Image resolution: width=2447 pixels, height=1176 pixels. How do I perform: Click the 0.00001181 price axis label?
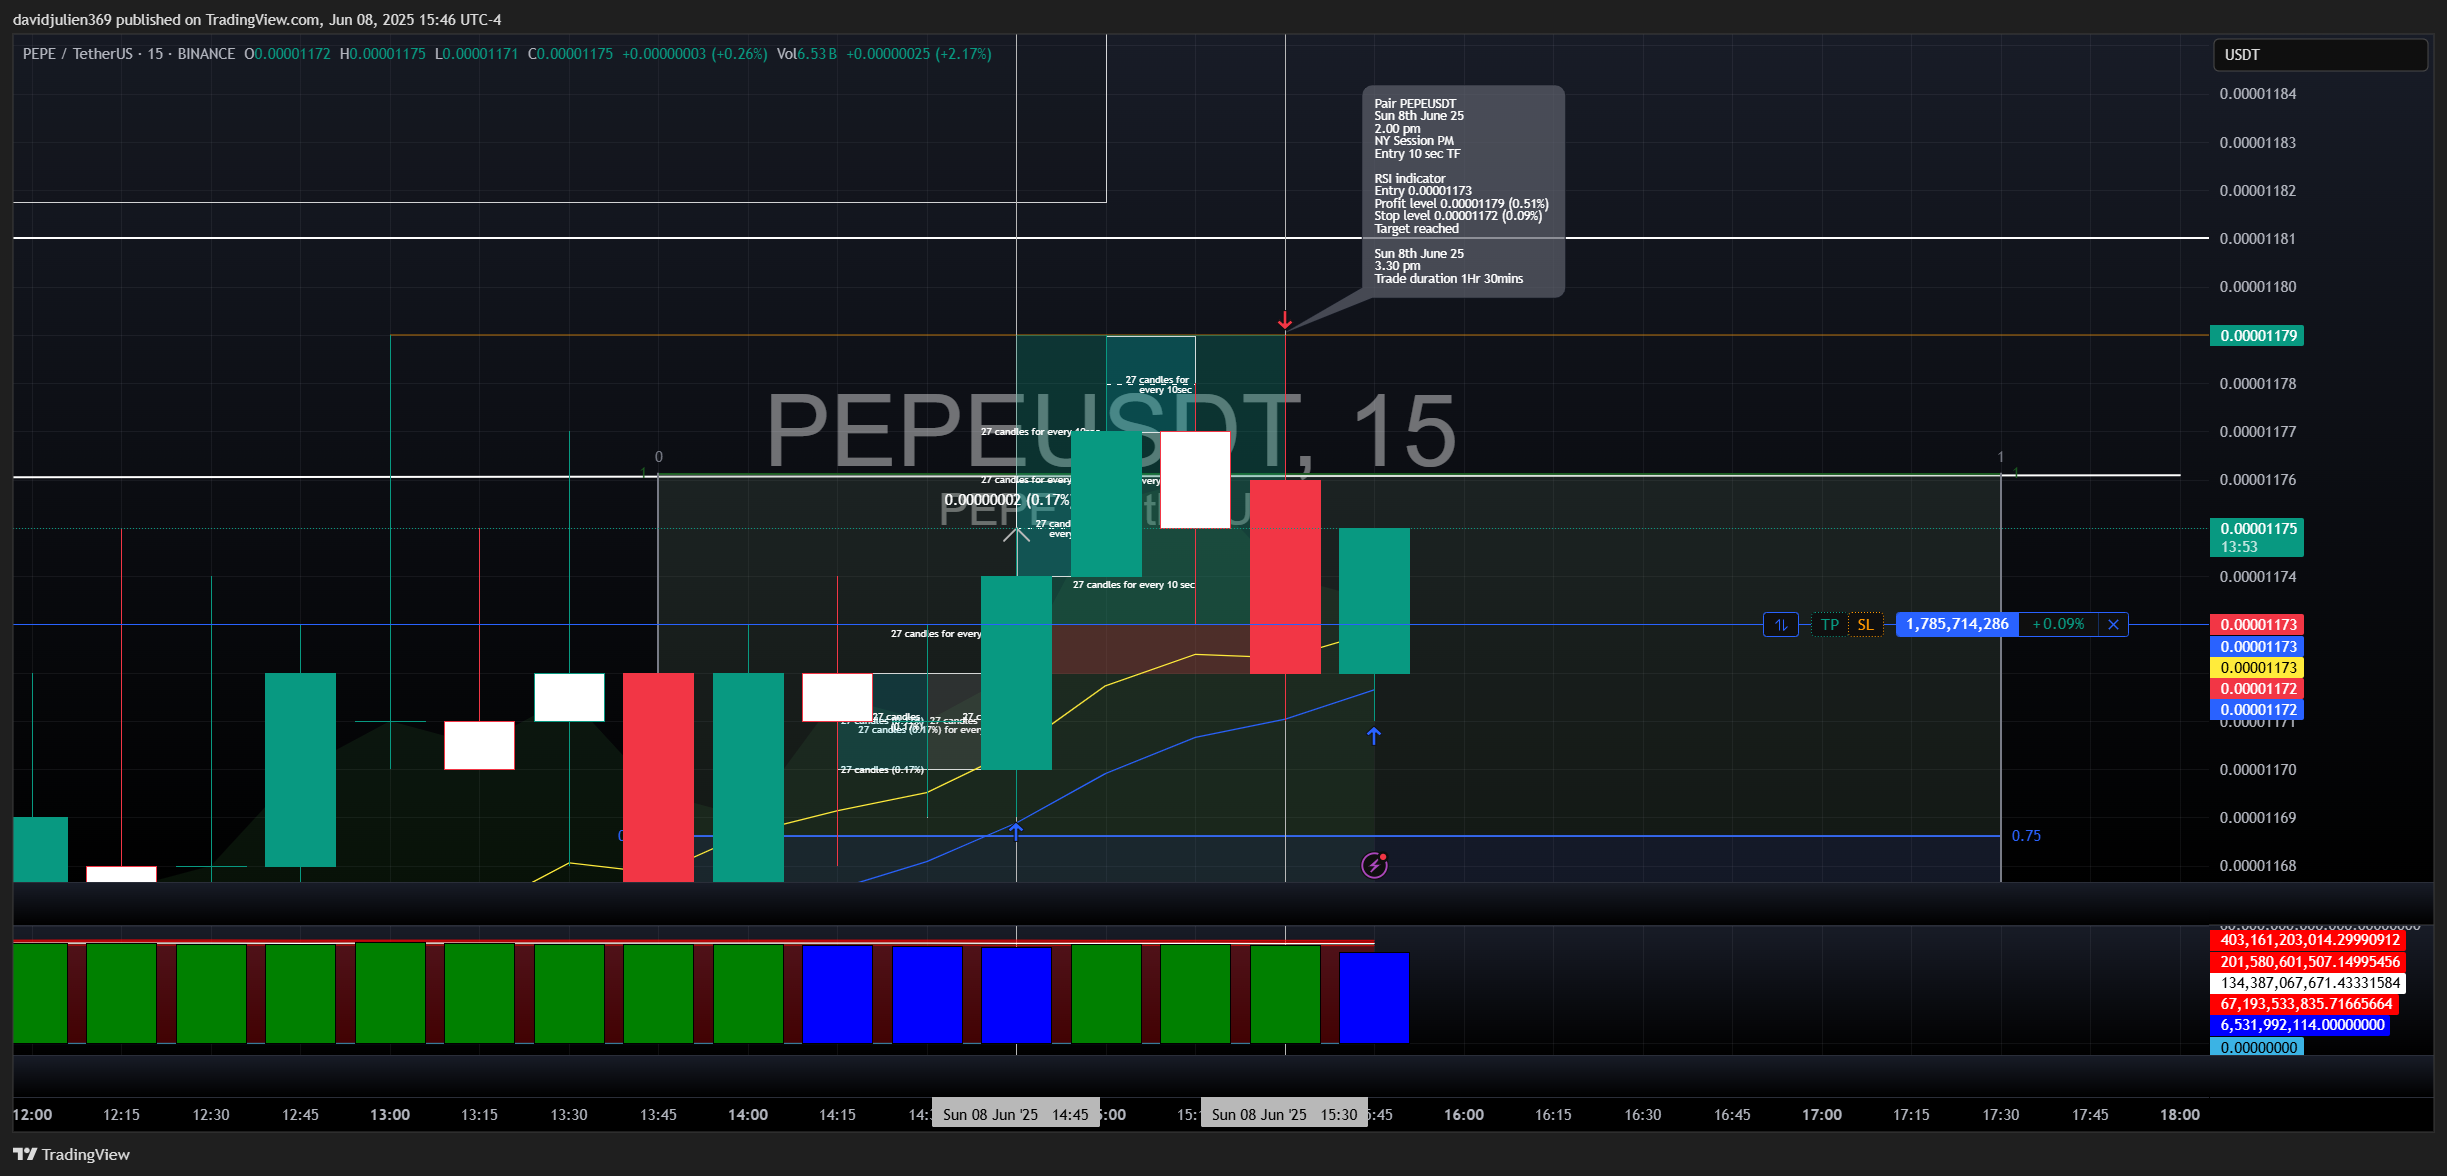(2258, 239)
